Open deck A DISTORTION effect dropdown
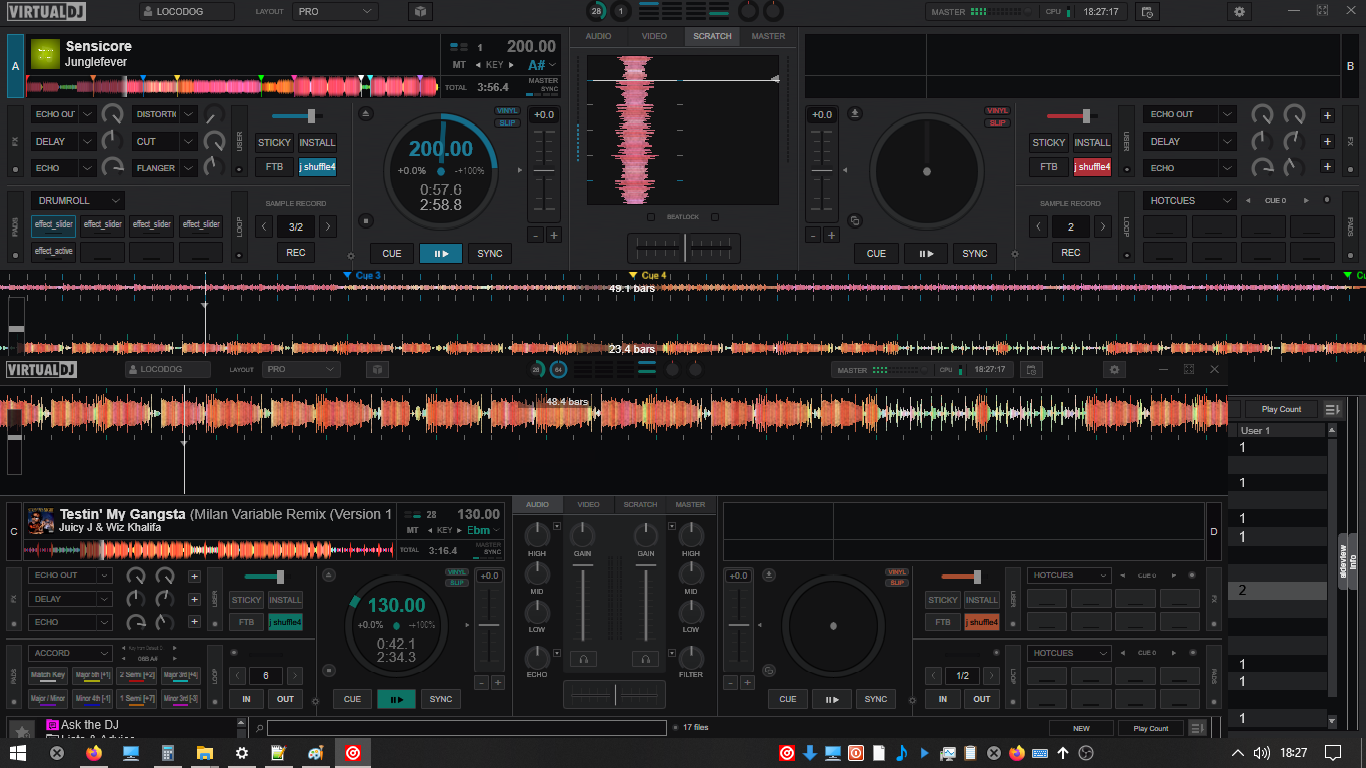Image resolution: width=1366 pixels, height=768 pixels. [x=164, y=114]
